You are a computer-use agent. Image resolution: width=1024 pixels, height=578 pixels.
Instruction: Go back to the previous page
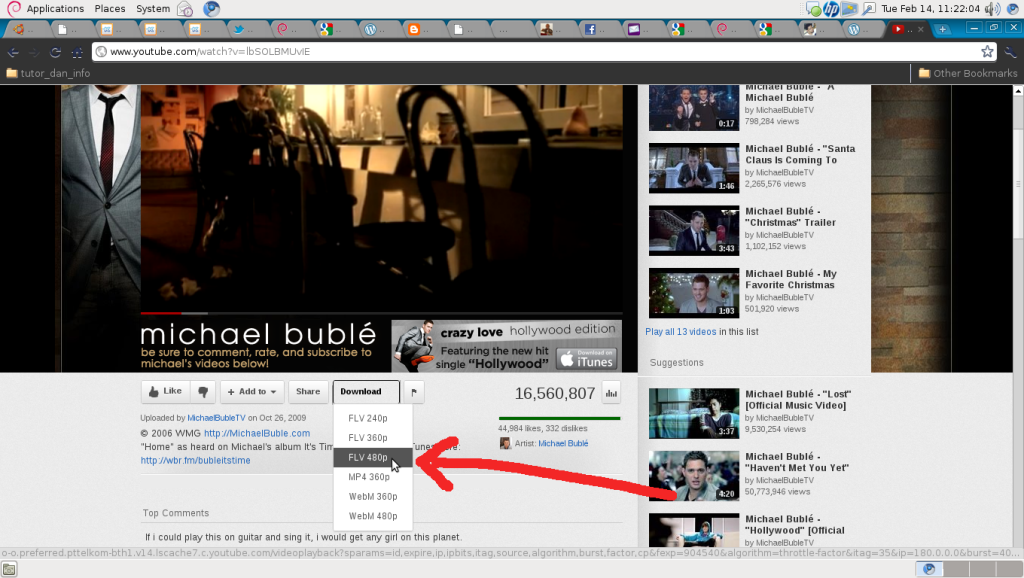tap(12, 52)
